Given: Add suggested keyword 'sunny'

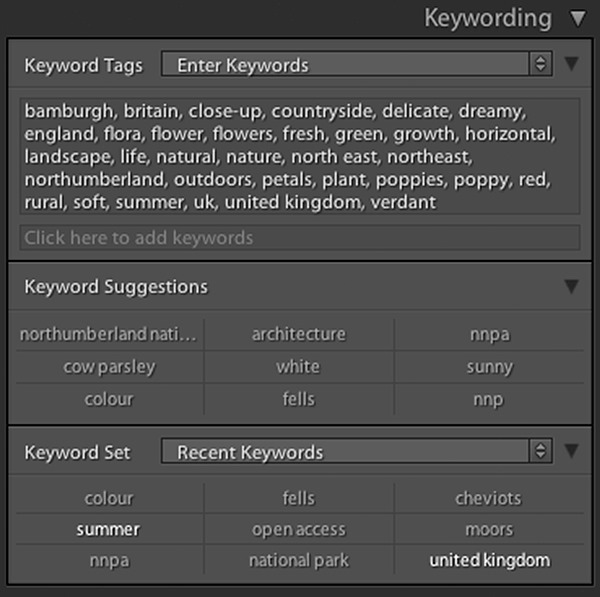Looking at the screenshot, I should (x=489, y=367).
